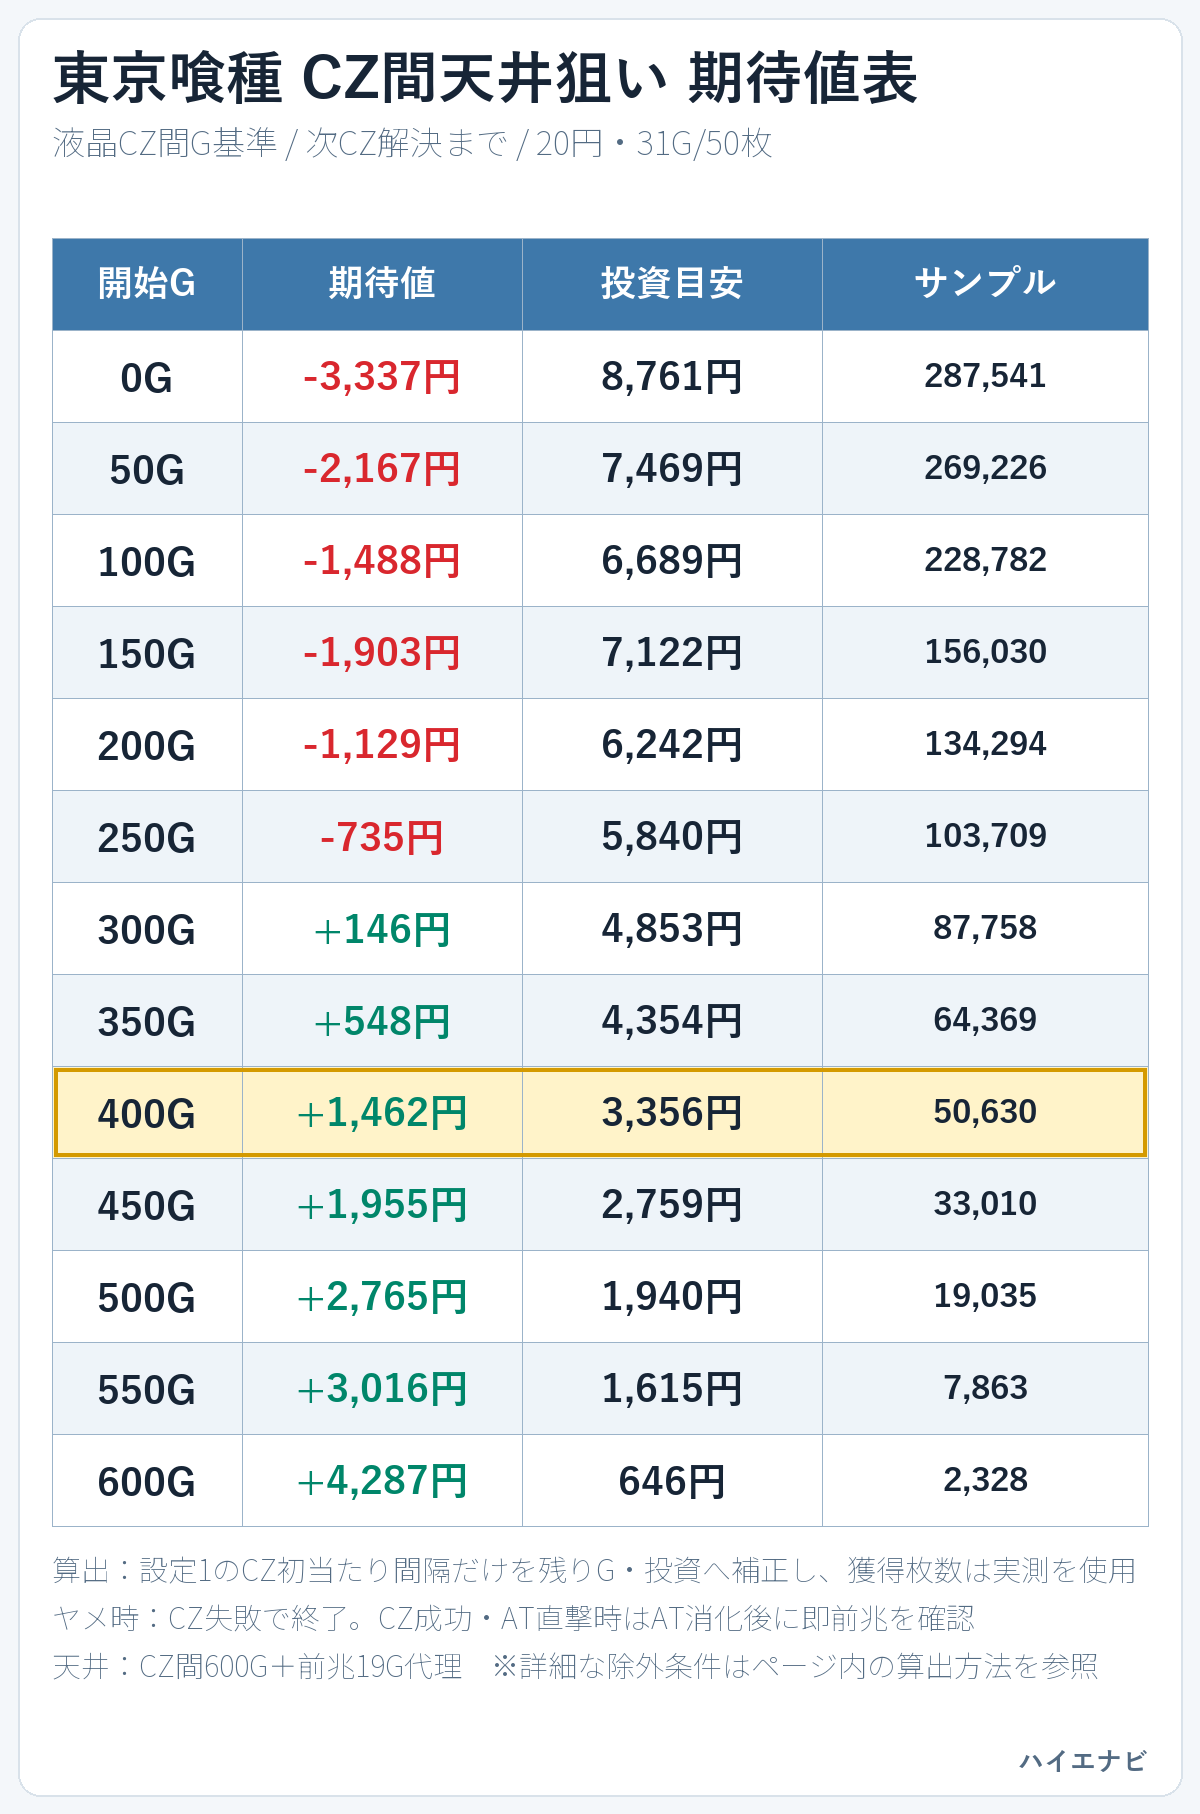Click the 期待値 column header
The image size is (1200, 1814).
tap(382, 284)
